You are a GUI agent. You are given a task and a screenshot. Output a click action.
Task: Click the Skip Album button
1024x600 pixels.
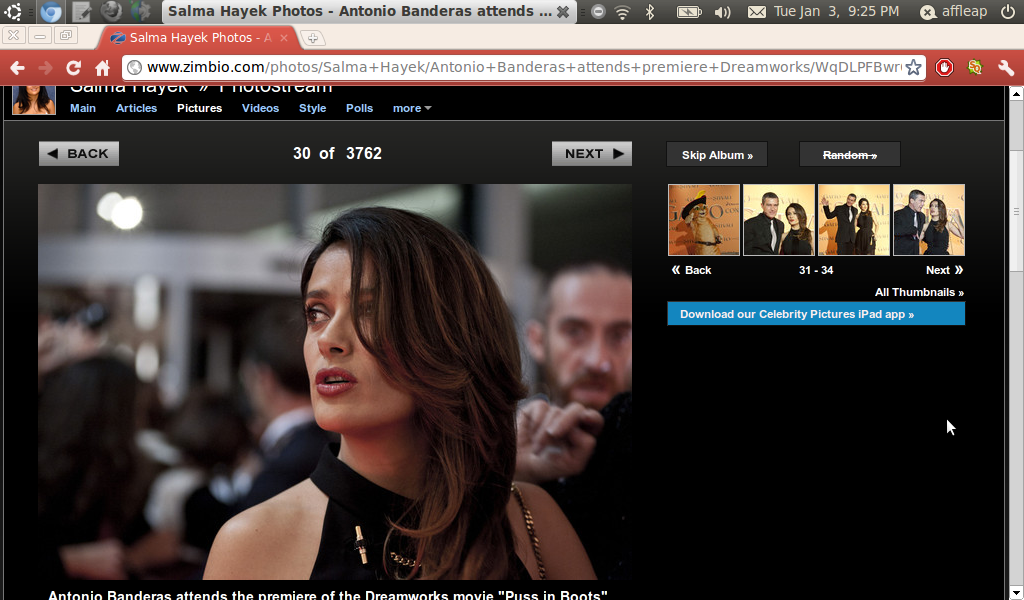(717, 155)
